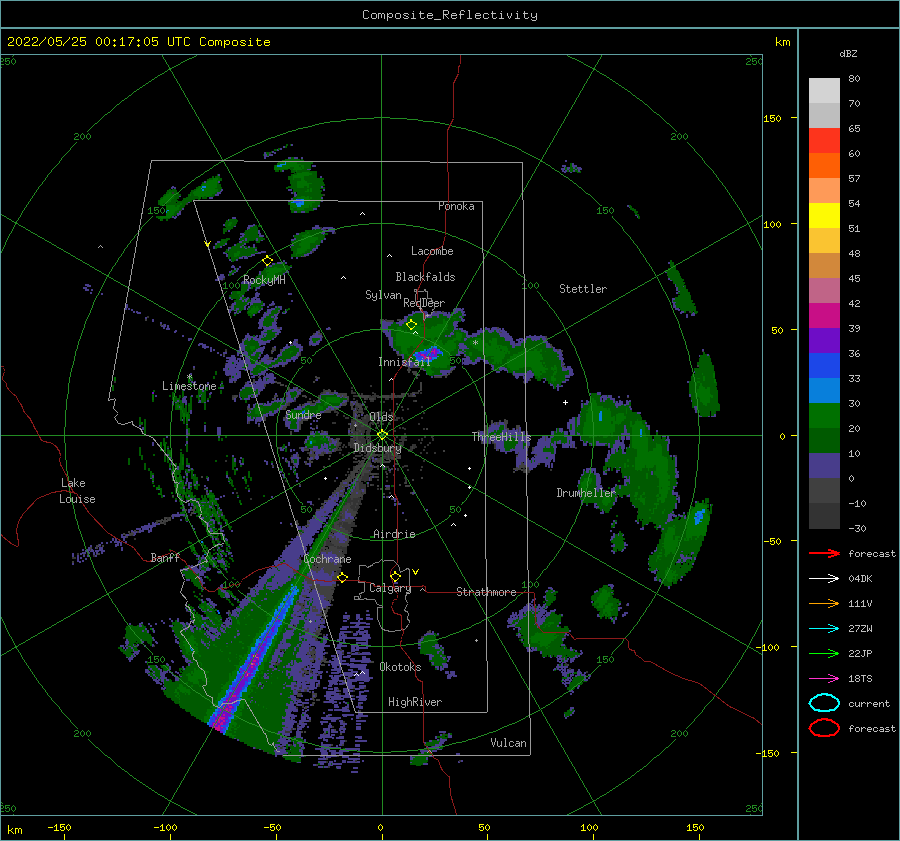Viewport: 900px width, 841px height.
Task: Click the Airdrie city label
Action: [x=394, y=534]
